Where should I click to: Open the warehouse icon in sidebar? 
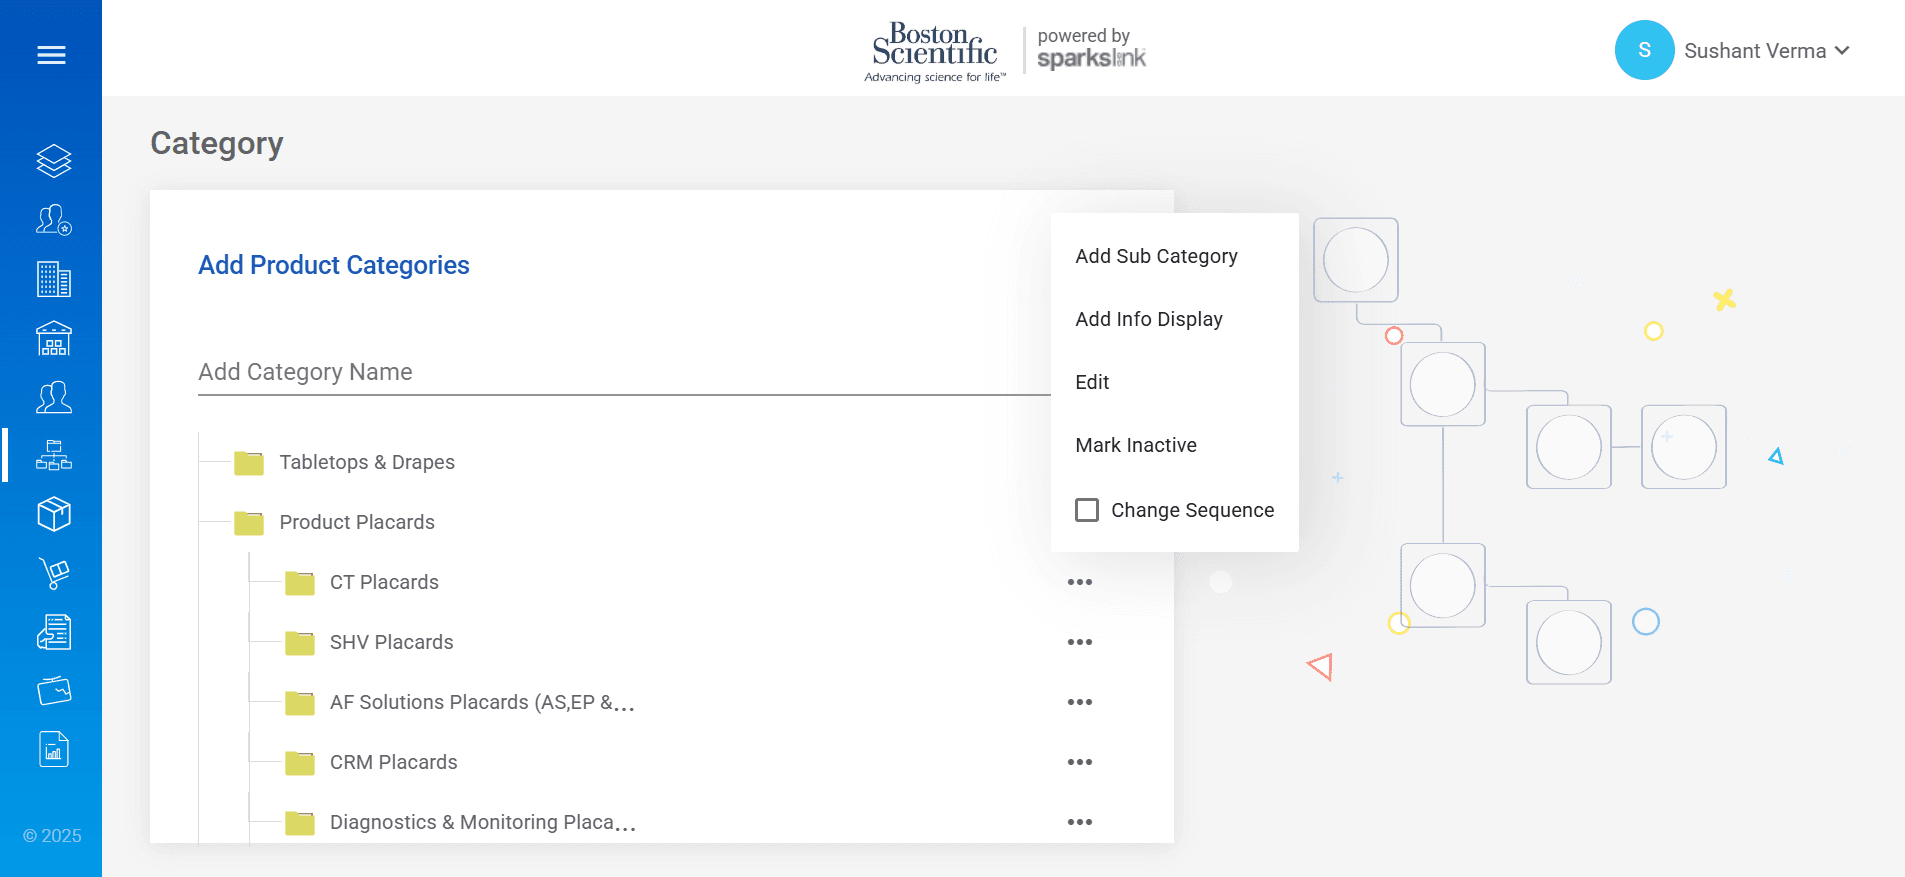click(x=53, y=338)
